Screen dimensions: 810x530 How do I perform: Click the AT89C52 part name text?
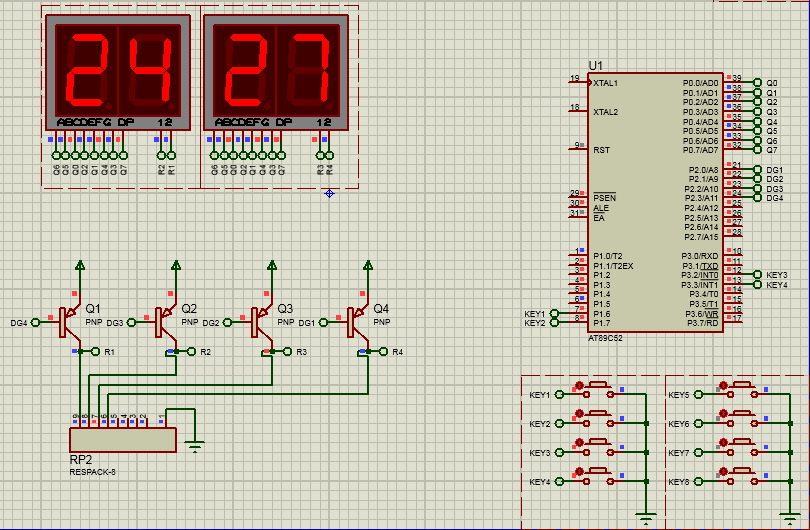605,338
